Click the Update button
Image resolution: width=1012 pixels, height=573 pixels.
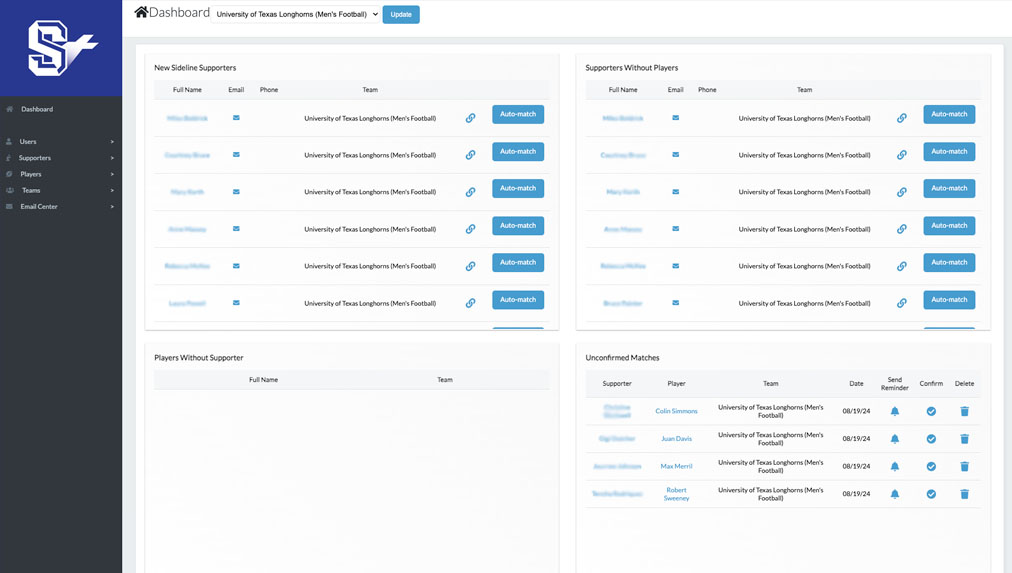click(401, 15)
